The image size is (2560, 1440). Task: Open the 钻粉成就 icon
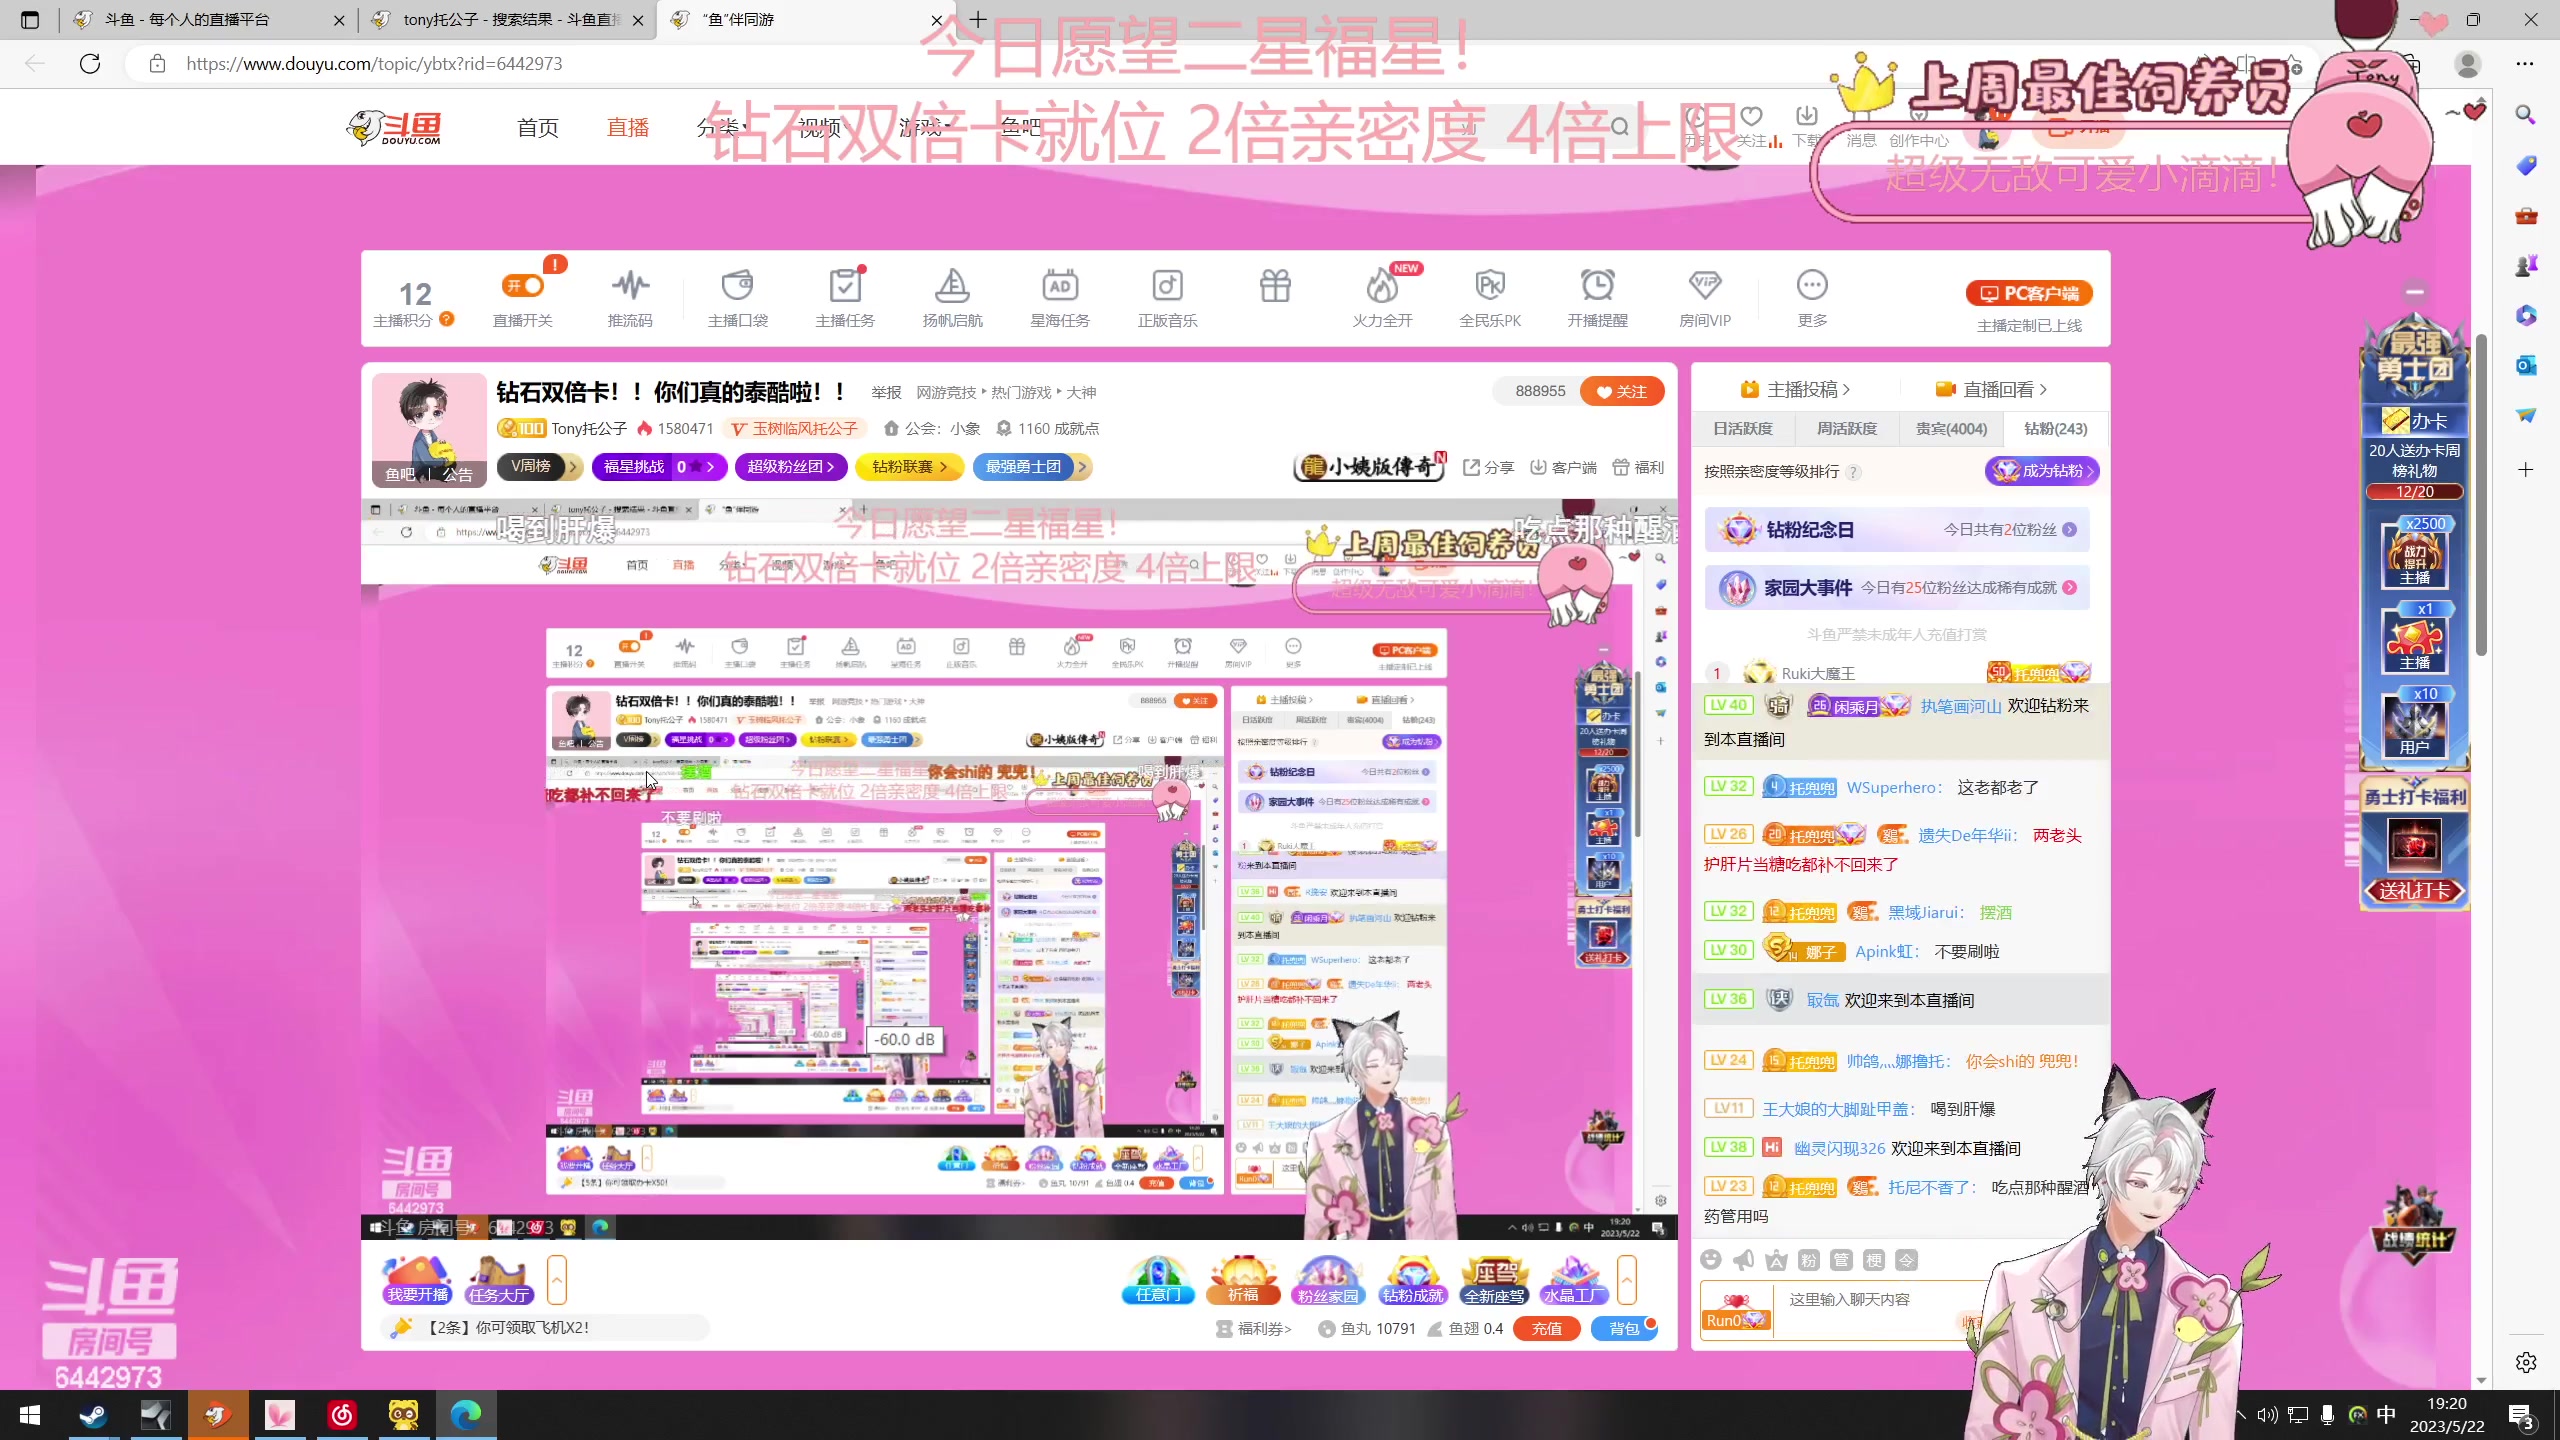(x=1412, y=1280)
